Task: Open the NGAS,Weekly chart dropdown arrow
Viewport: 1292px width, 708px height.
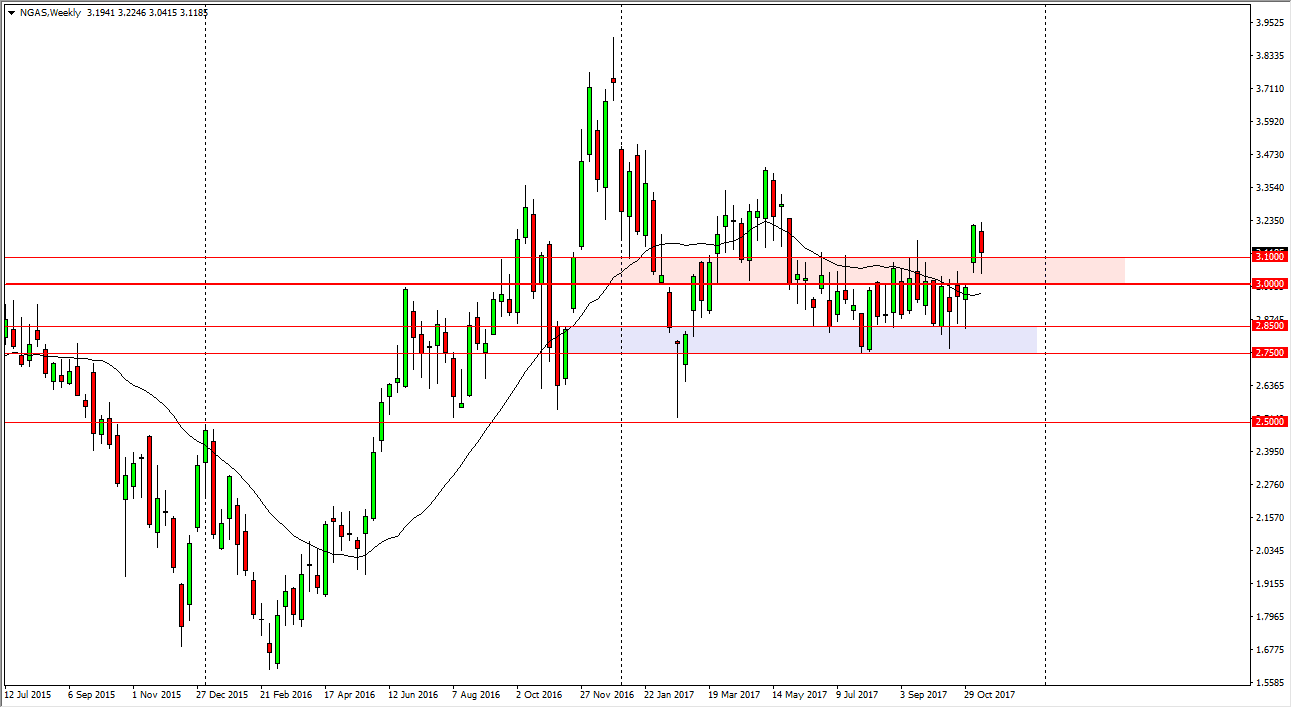Action: [10, 11]
